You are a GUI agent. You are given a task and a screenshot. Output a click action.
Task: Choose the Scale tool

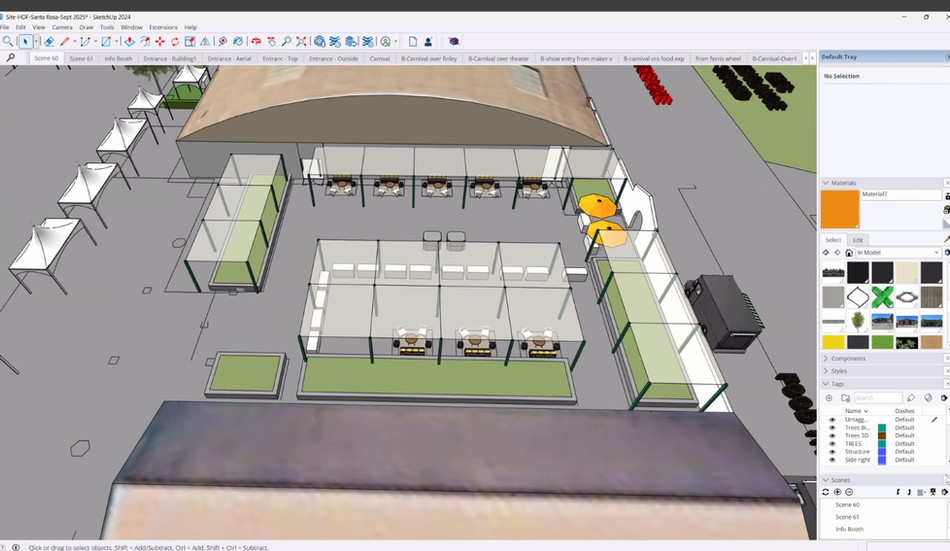(190, 41)
